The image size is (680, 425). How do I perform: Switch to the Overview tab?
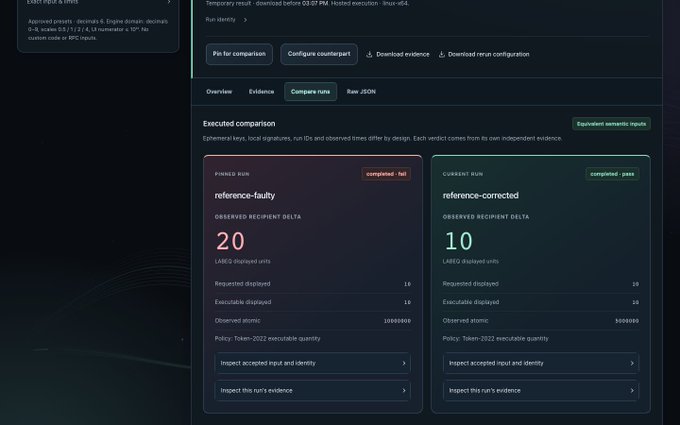pos(219,92)
